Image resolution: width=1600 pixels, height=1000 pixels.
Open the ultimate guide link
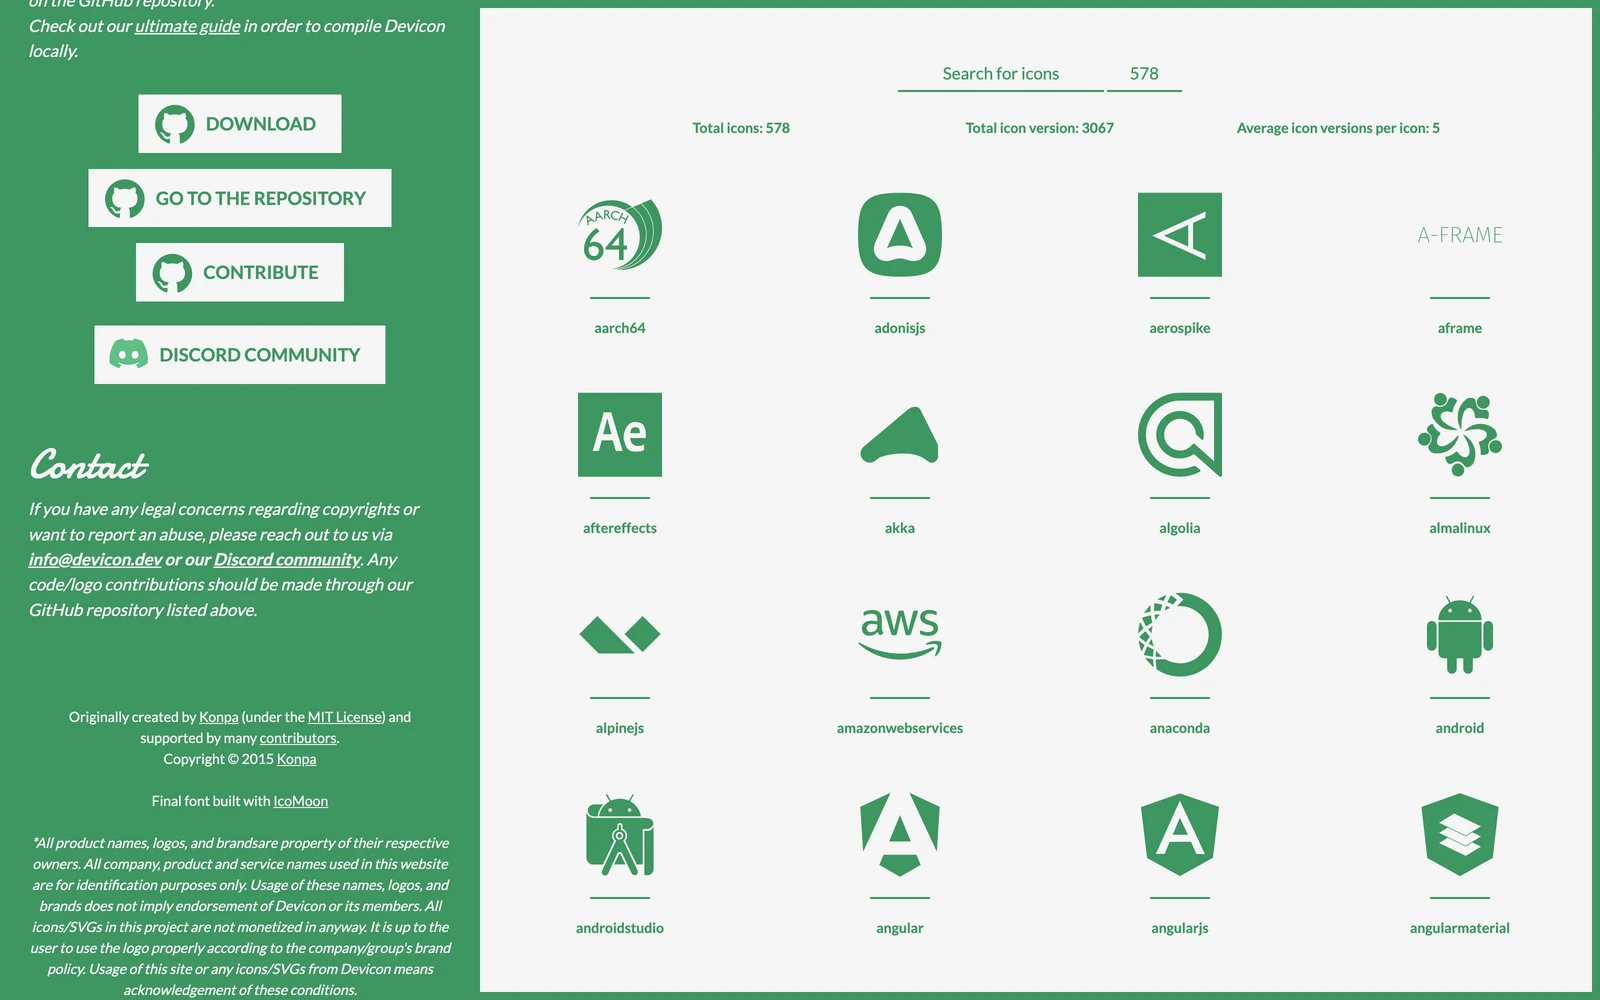click(x=187, y=26)
